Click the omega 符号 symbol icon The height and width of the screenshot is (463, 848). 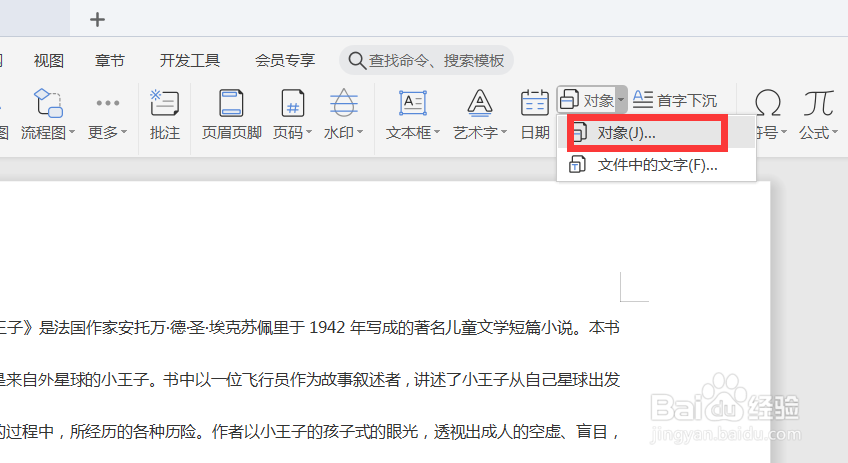[768, 103]
